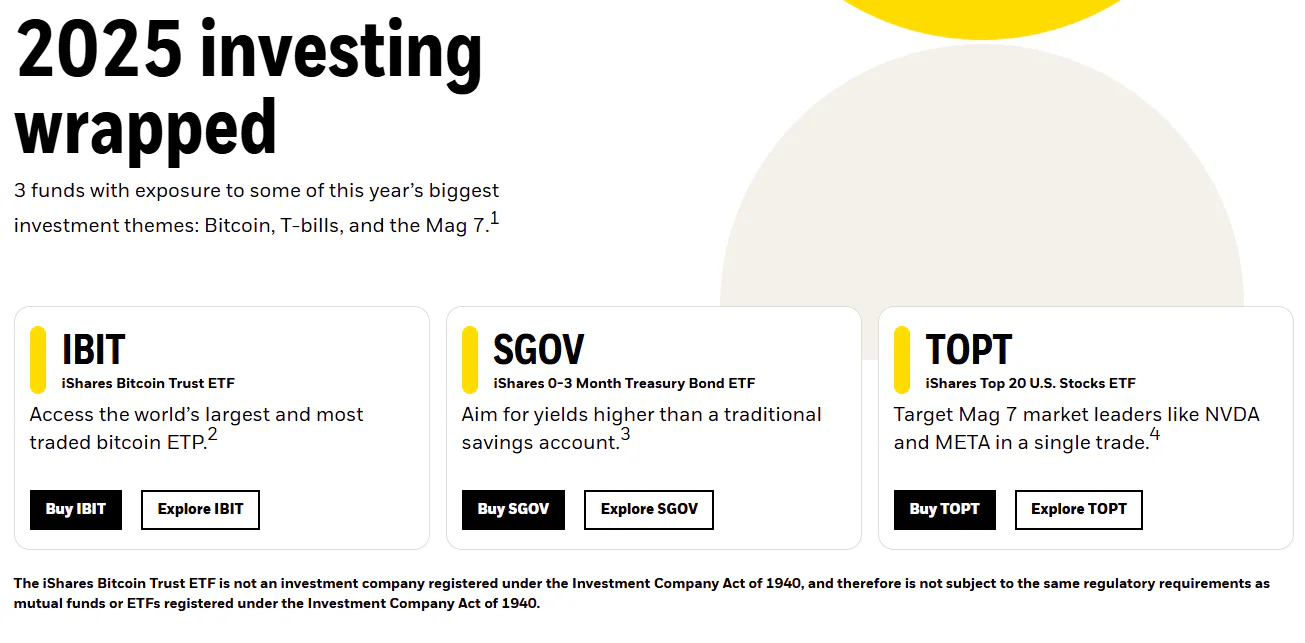Image resolution: width=1305 pixels, height=643 pixels.
Task: Open footnote 3 after savings account
Action: (625, 435)
